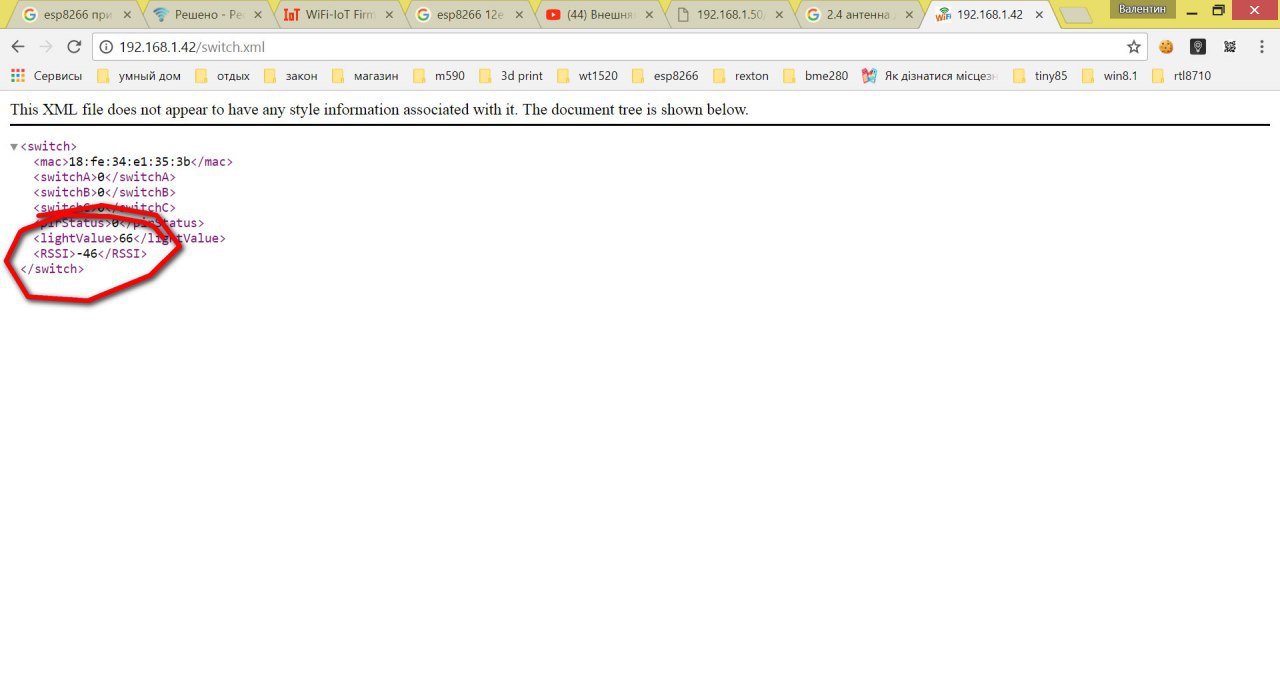The height and width of the screenshot is (694, 1280).
Task: Open the wt1520 bookmark folder
Action: click(x=588, y=76)
